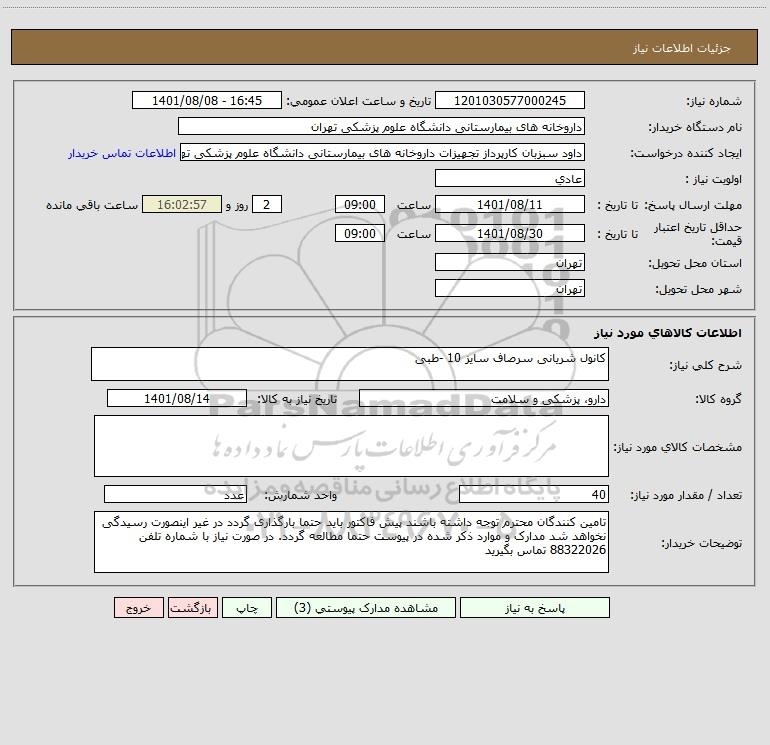Image resolution: width=770 pixels, height=745 pixels.
Task: Click the need date field 1401/08/14
Action: point(177,399)
